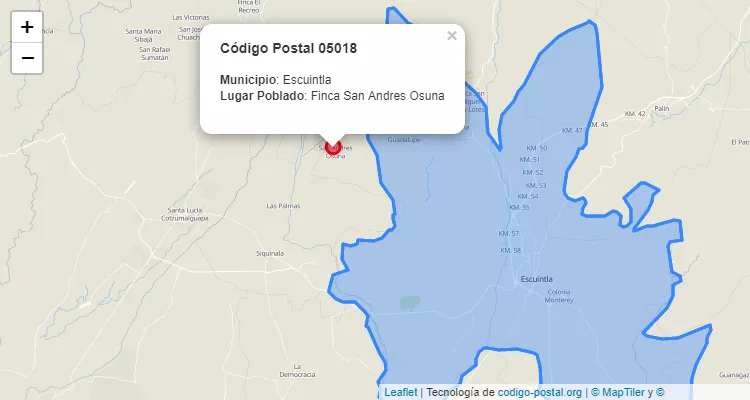Close the Código Postal 05018 popup
750x400 pixels.
coord(452,36)
